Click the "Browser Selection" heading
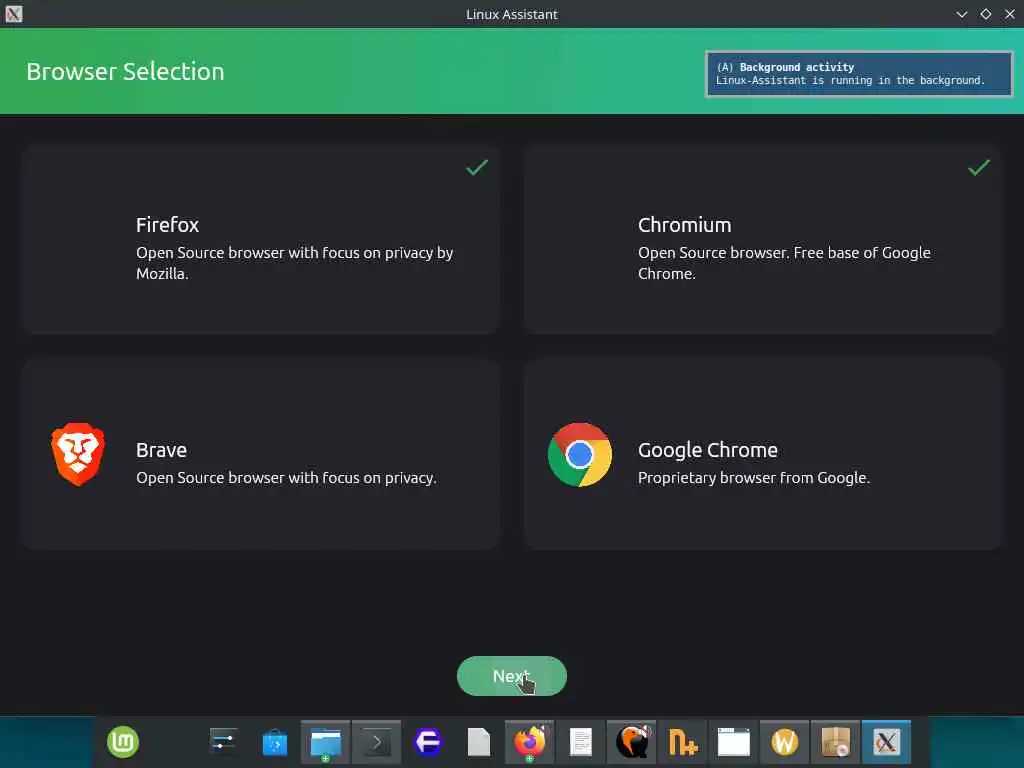This screenshot has width=1024, height=768. [x=125, y=71]
